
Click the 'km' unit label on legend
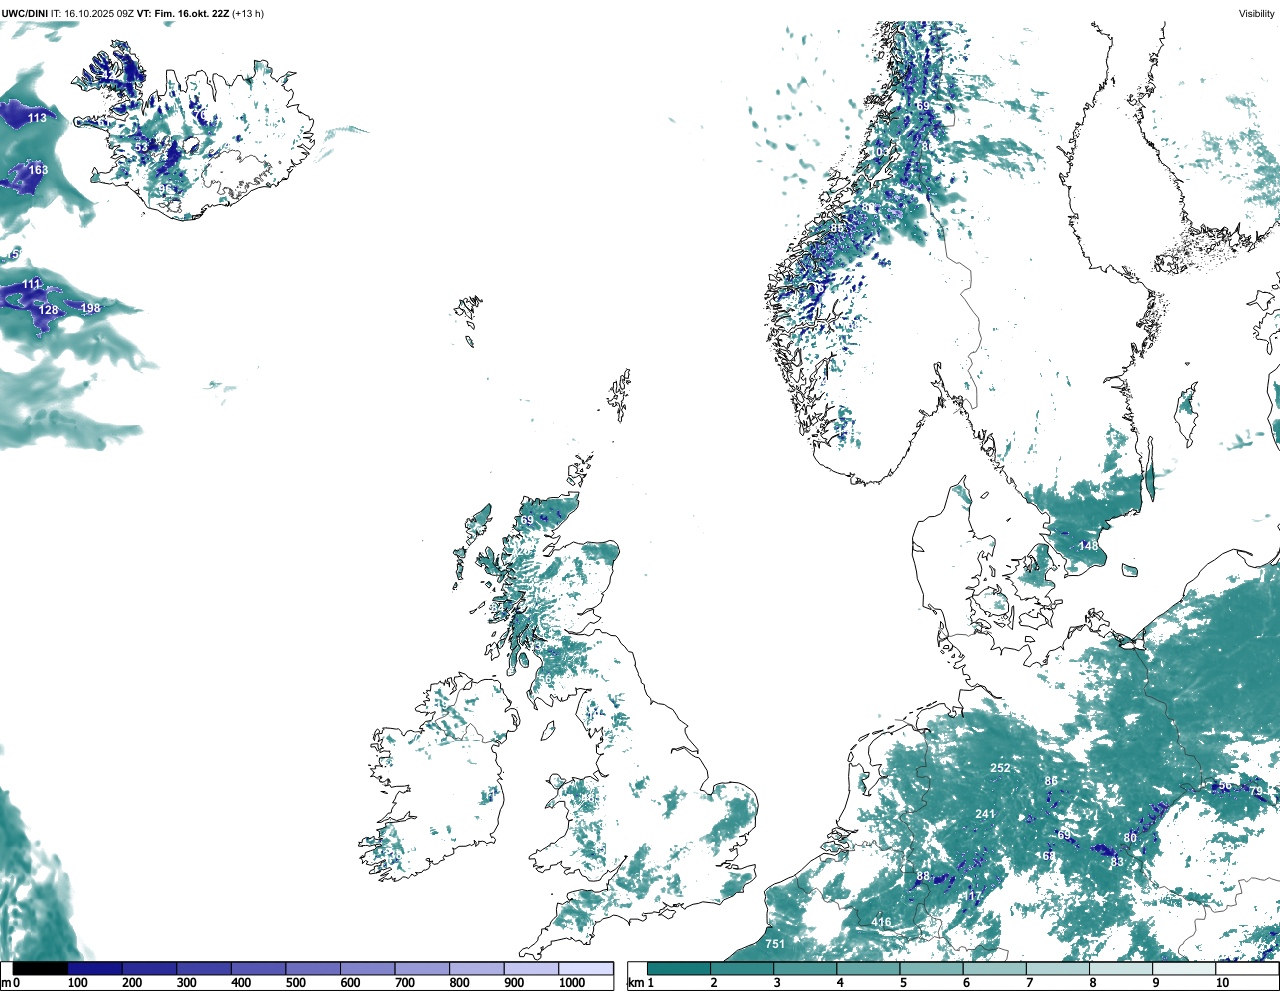coord(635,983)
